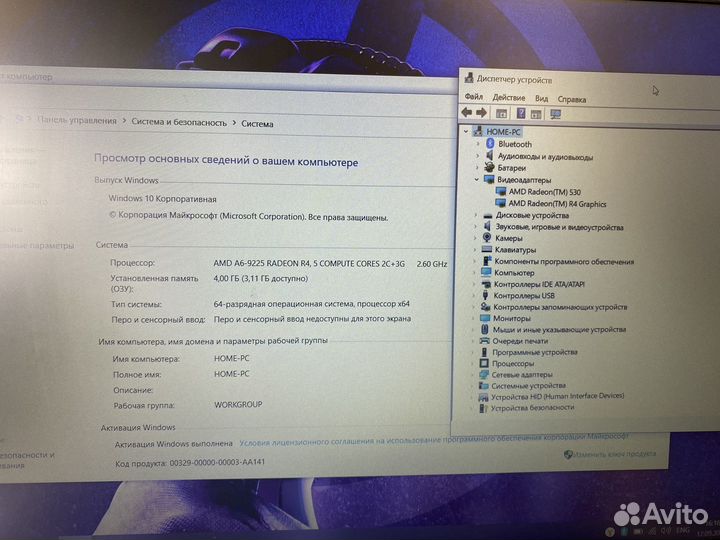Select AMD Radeon(TM) 530 adapter
The image size is (720, 540).
[x=545, y=192]
